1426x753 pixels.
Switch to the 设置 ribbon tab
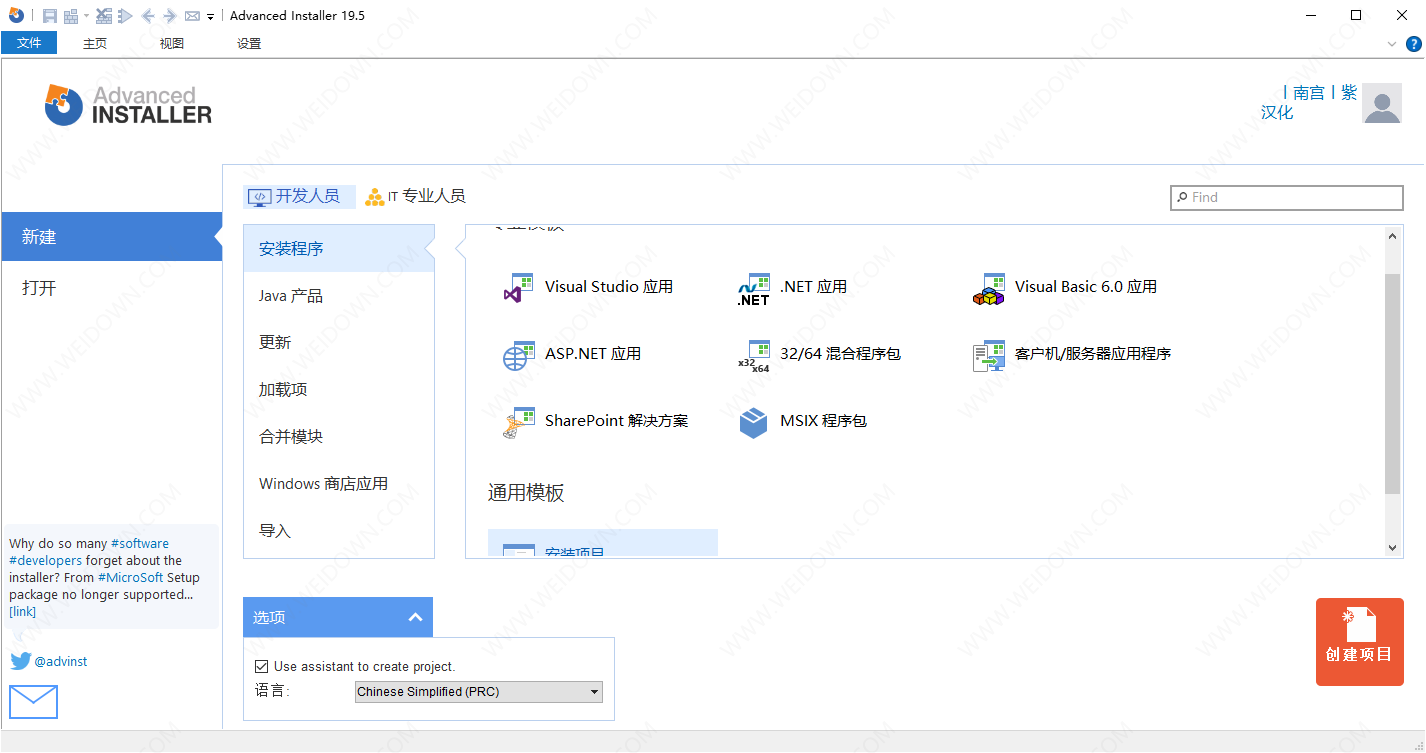[249, 43]
